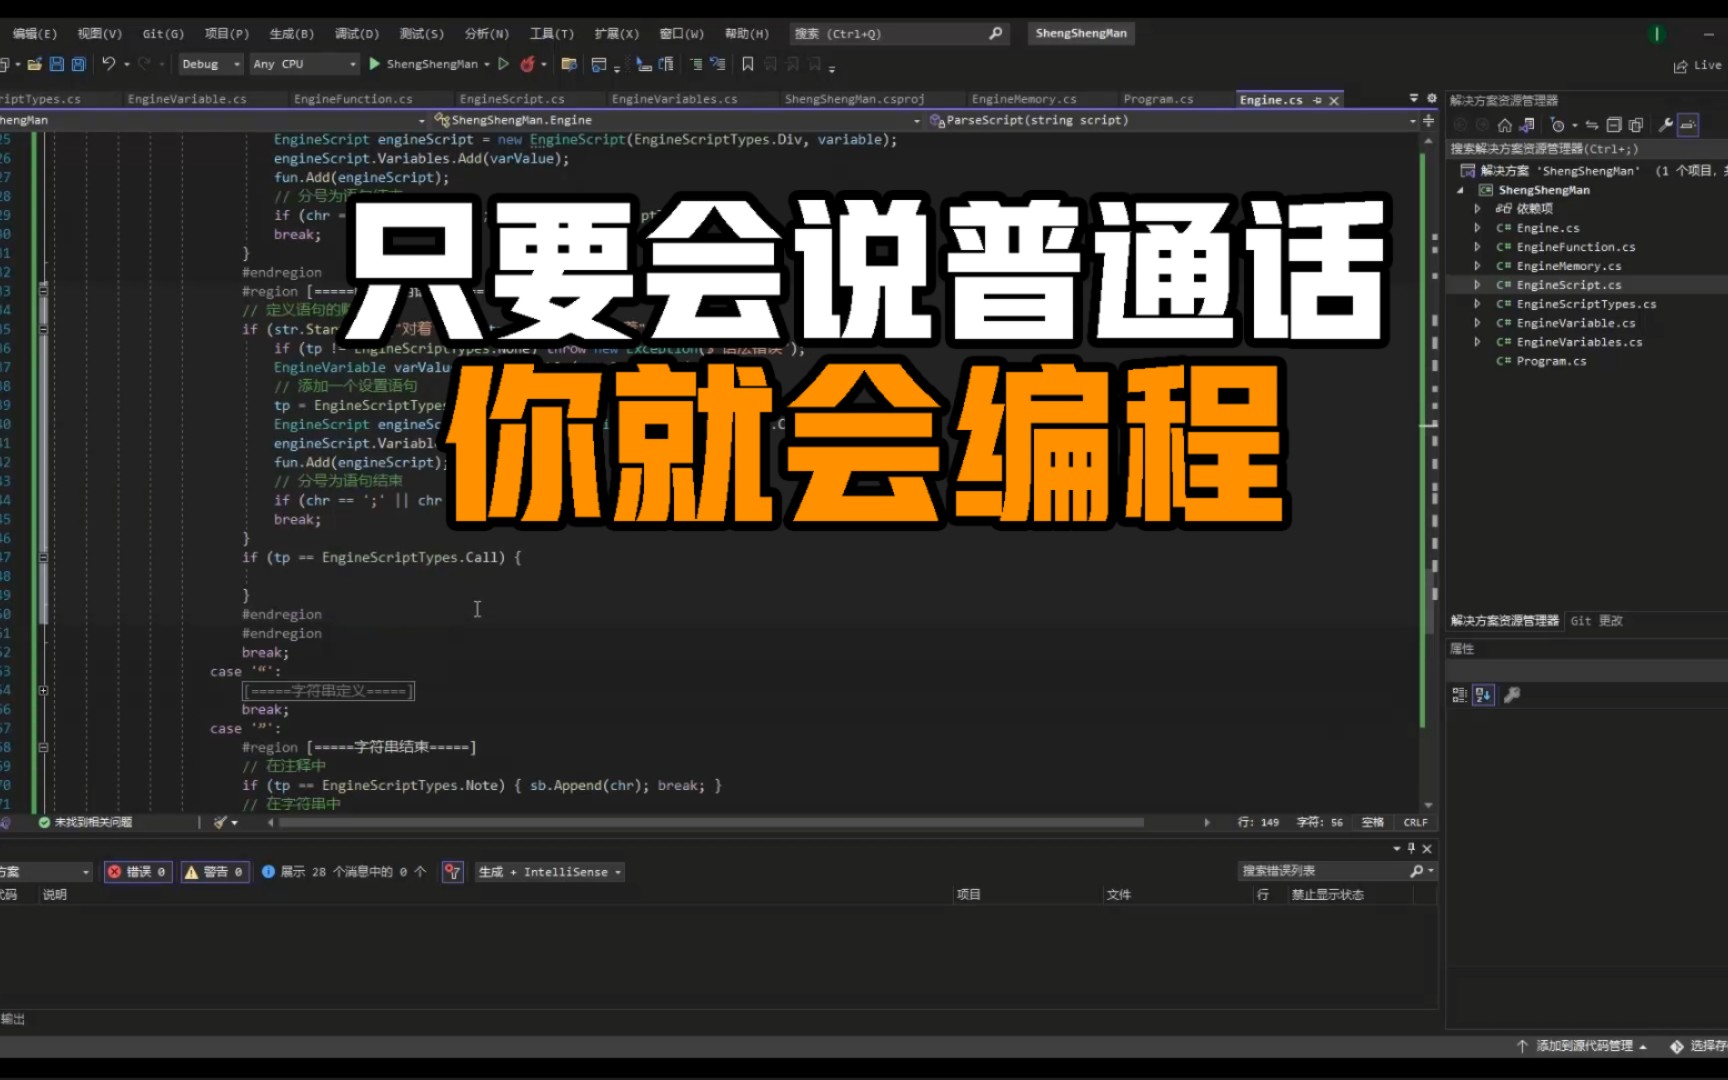Expand the collapsed 字符串定义 region
Screen dimensions: 1728x1080
(x=43, y=691)
